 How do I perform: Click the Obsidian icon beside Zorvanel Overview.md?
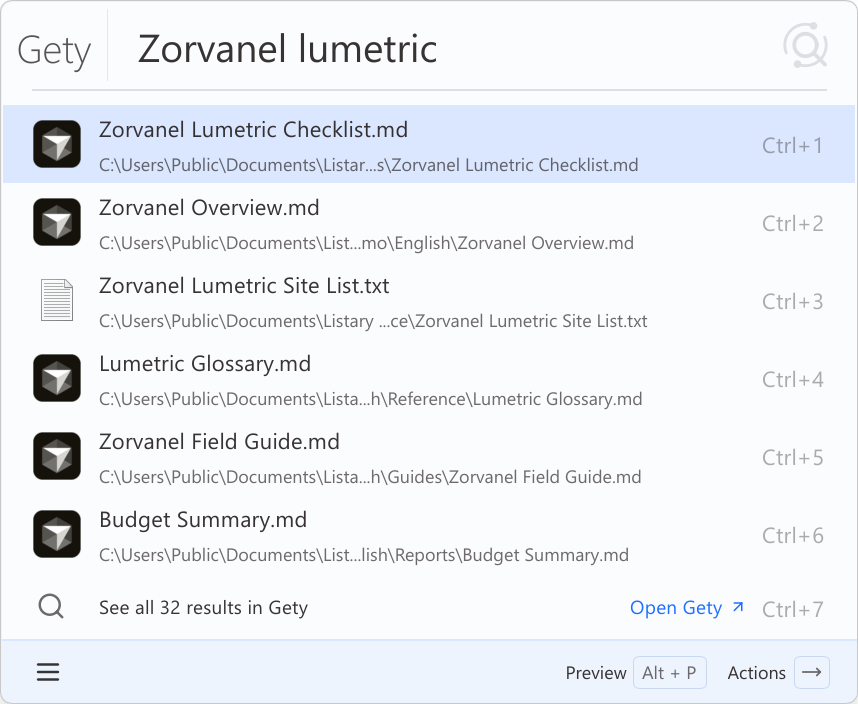pos(57,222)
